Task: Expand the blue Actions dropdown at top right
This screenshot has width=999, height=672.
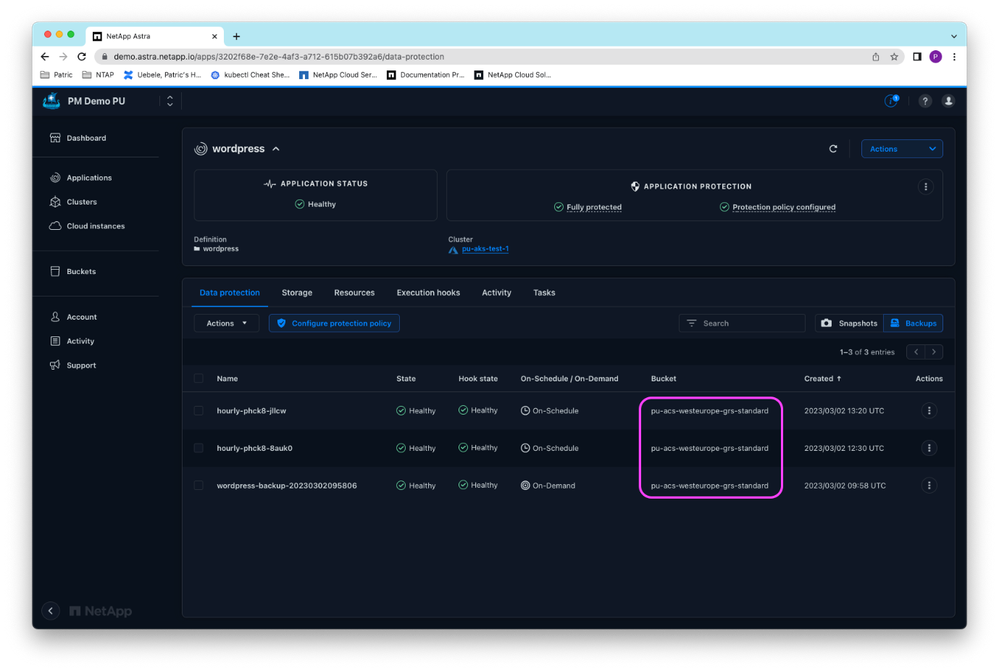Action: tap(901, 149)
